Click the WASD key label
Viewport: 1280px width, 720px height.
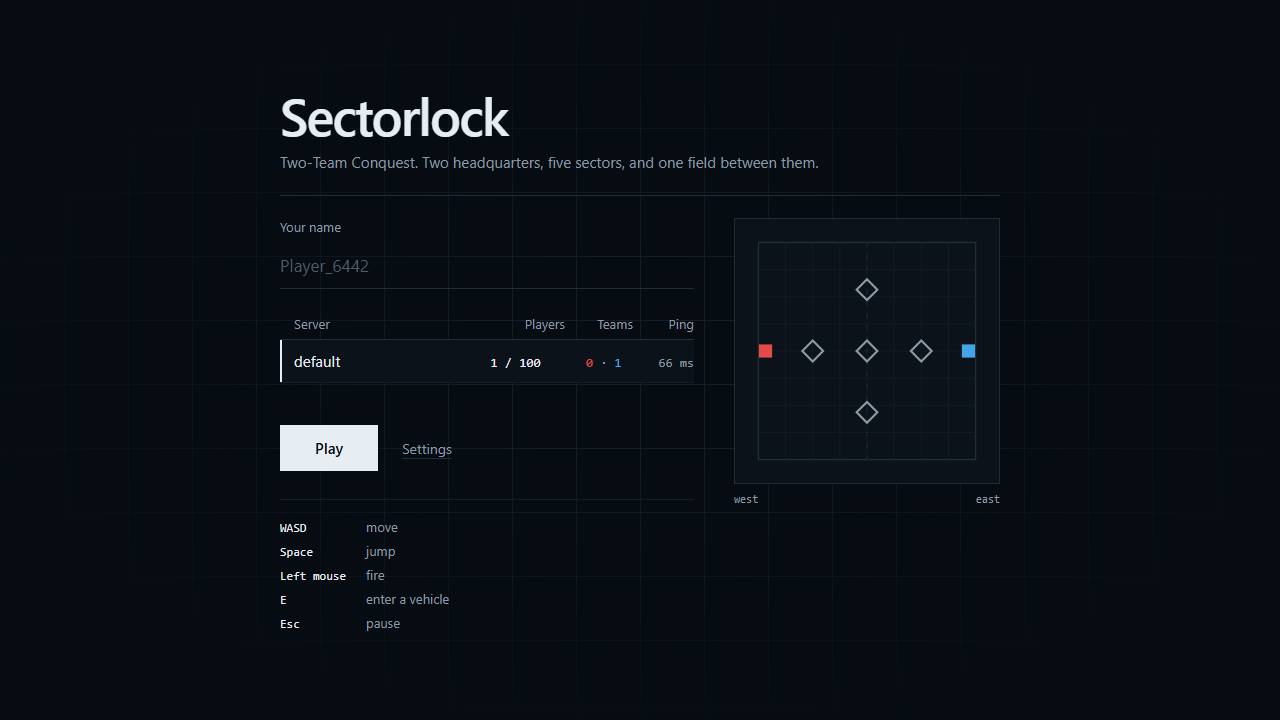(x=293, y=528)
